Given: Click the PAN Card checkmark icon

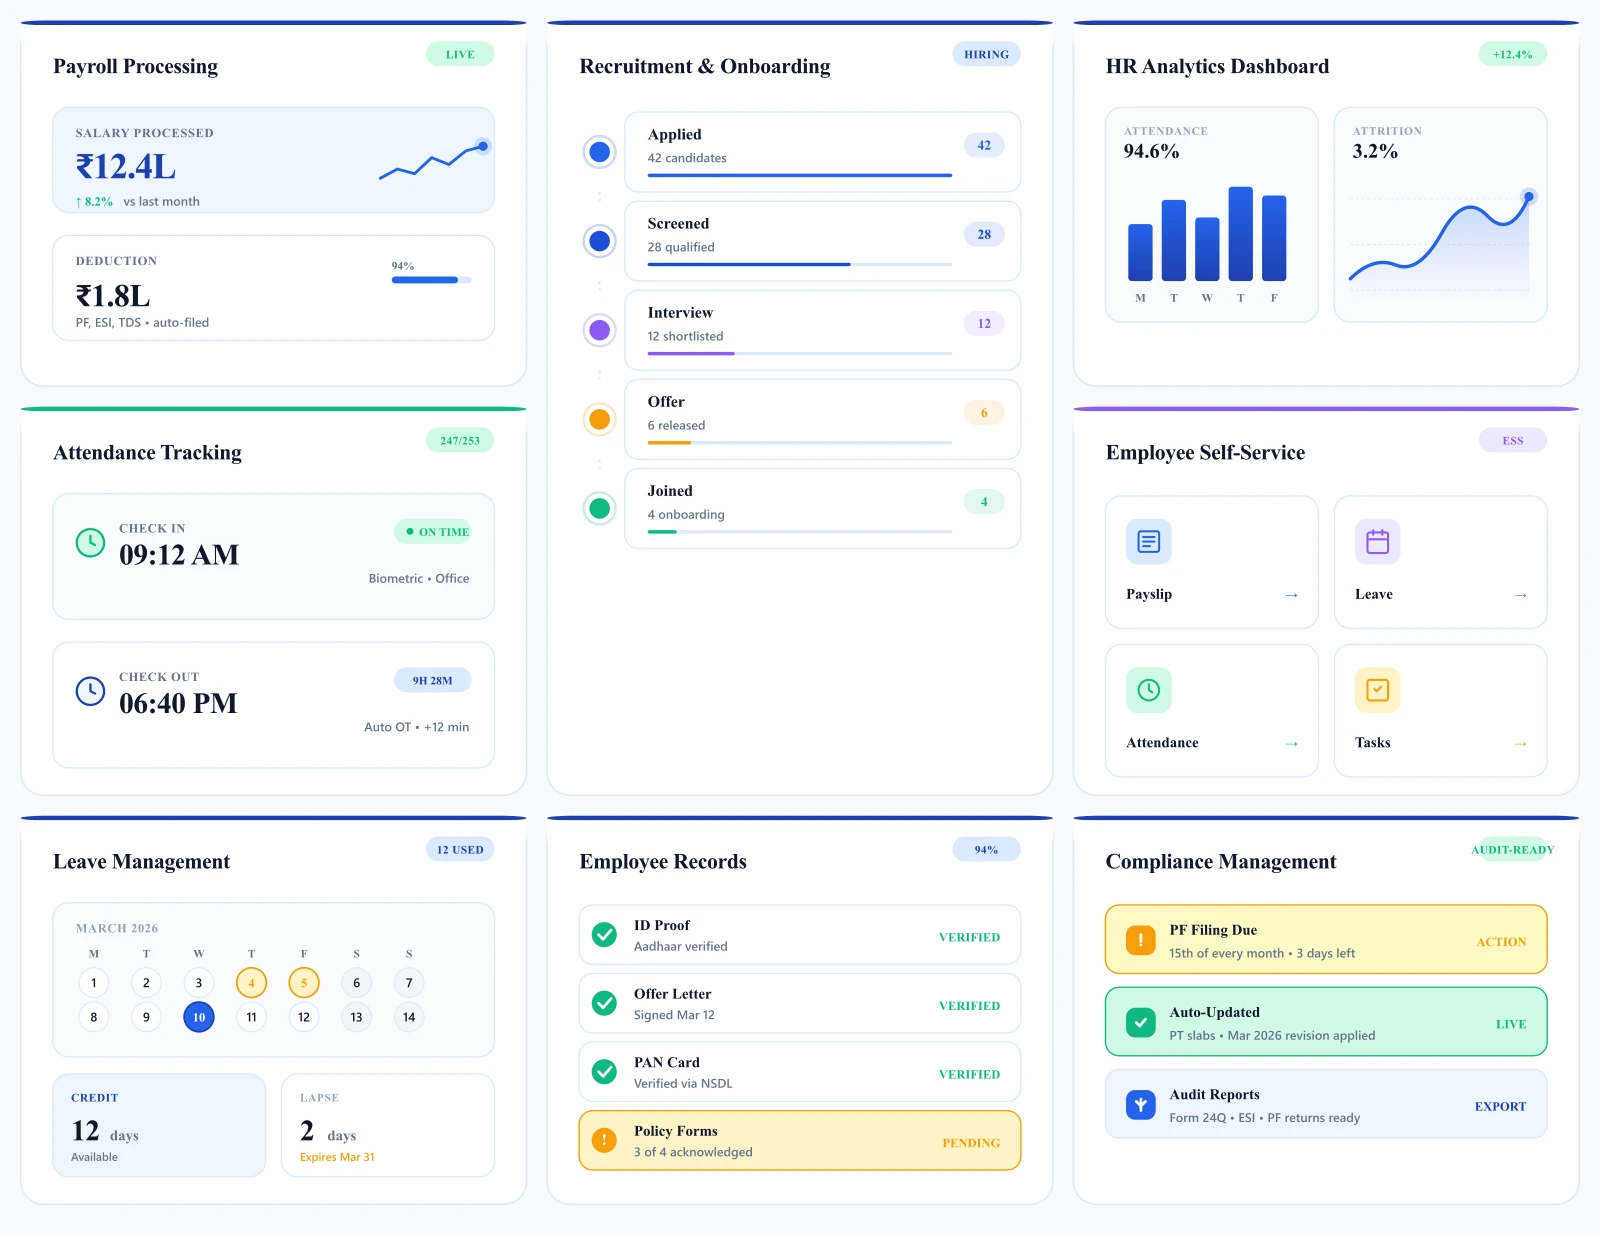Looking at the screenshot, I should pyautogui.click(x=604, y=1072).
